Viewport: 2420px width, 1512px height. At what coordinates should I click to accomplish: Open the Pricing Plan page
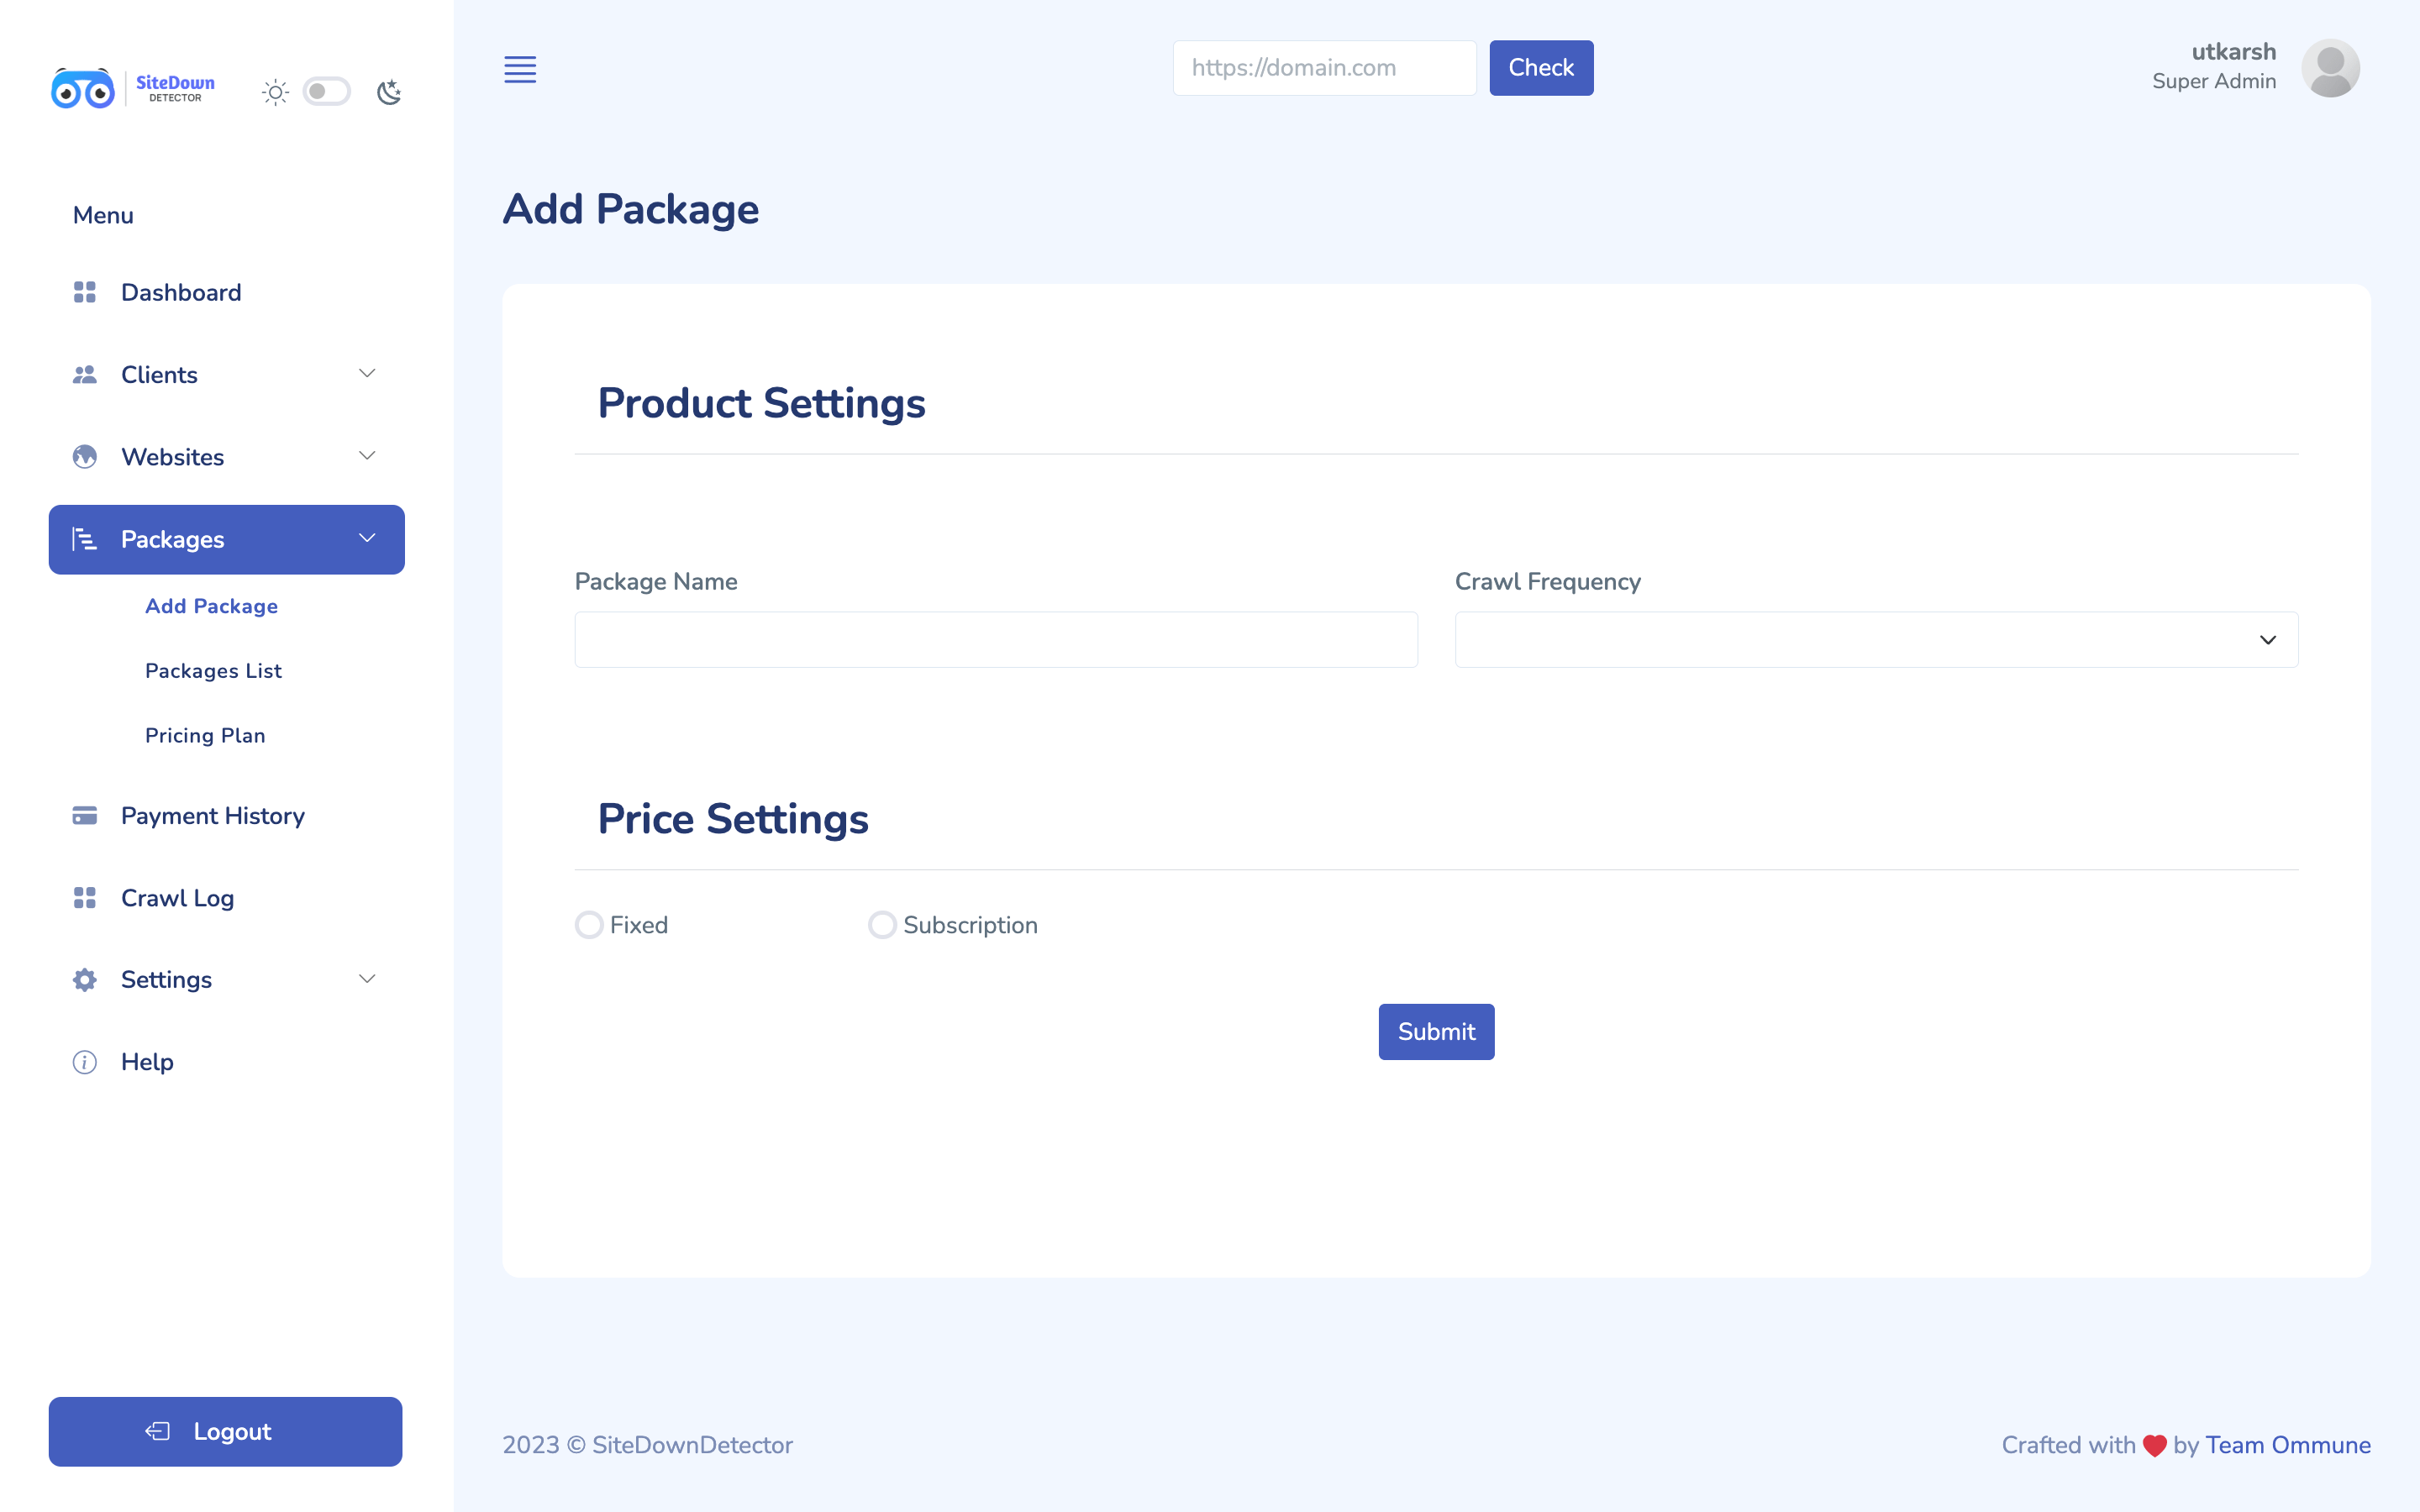206,735
